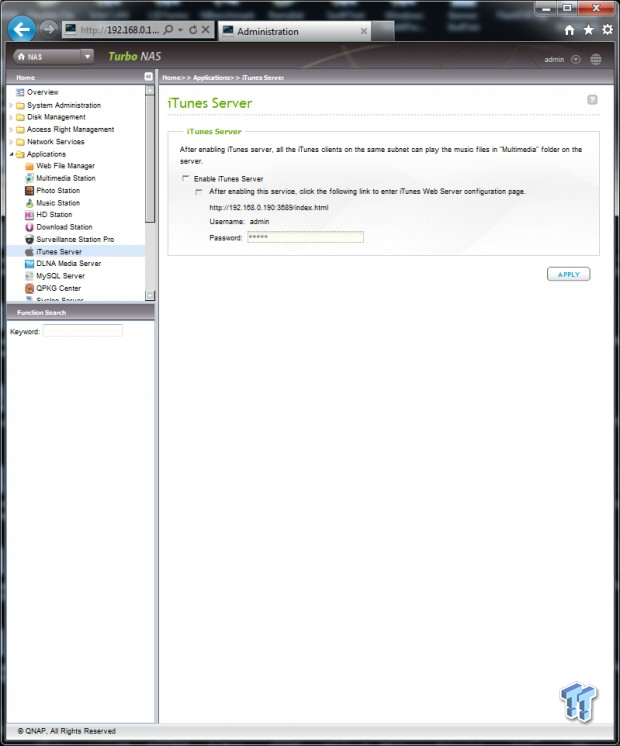Image resolution: width=620 pixels, height=746 pixels.
Task: Open browser Home page icon
Action: tap(569, 30)
